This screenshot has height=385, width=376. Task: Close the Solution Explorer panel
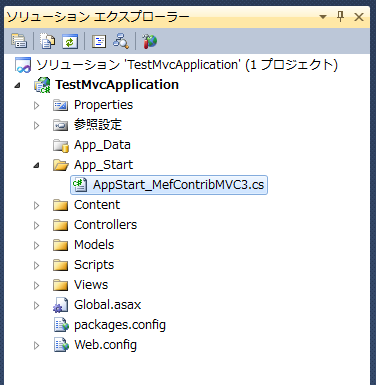pos(359,17)
